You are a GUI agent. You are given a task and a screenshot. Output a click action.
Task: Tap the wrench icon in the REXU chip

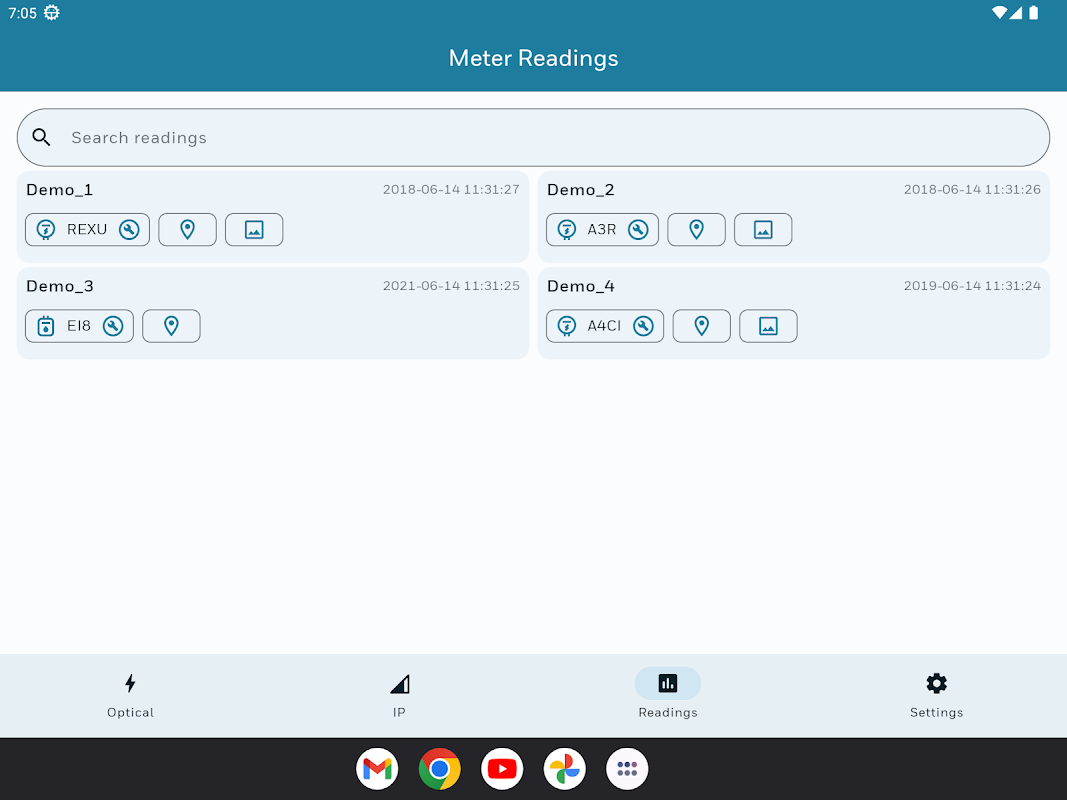point(129,229)
